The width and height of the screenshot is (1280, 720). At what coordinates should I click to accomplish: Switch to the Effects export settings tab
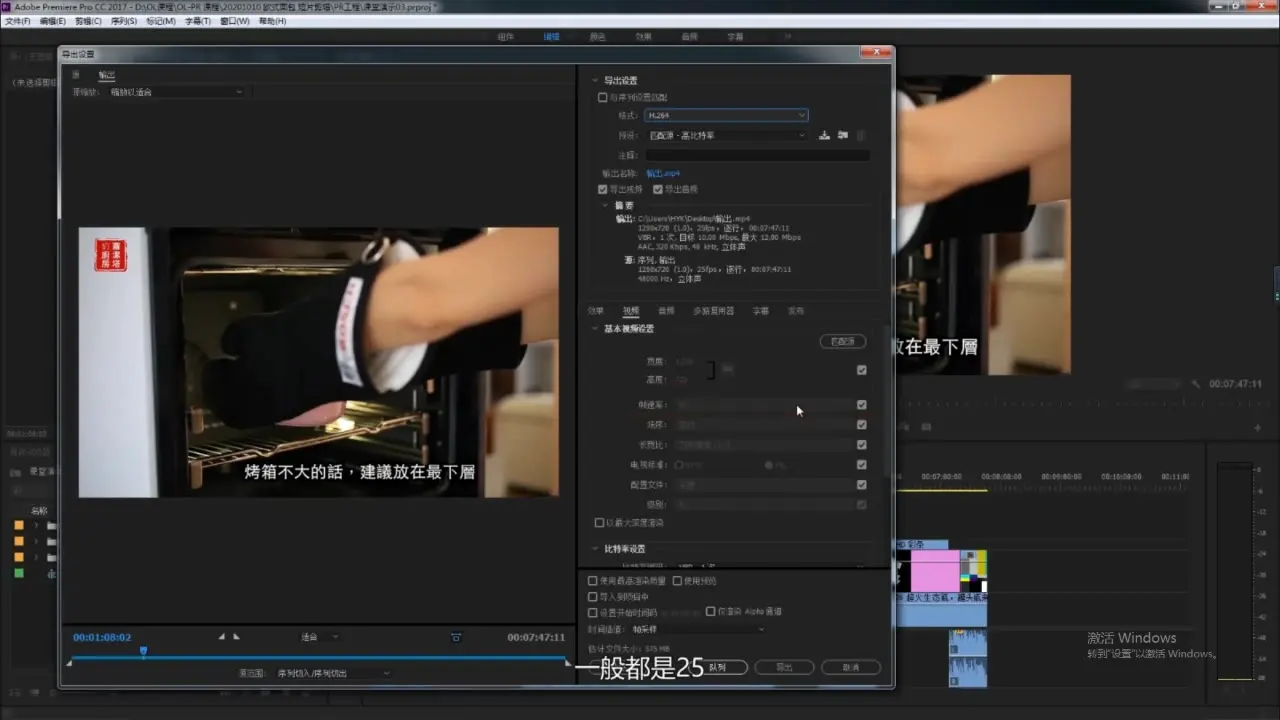pos(596,311)
